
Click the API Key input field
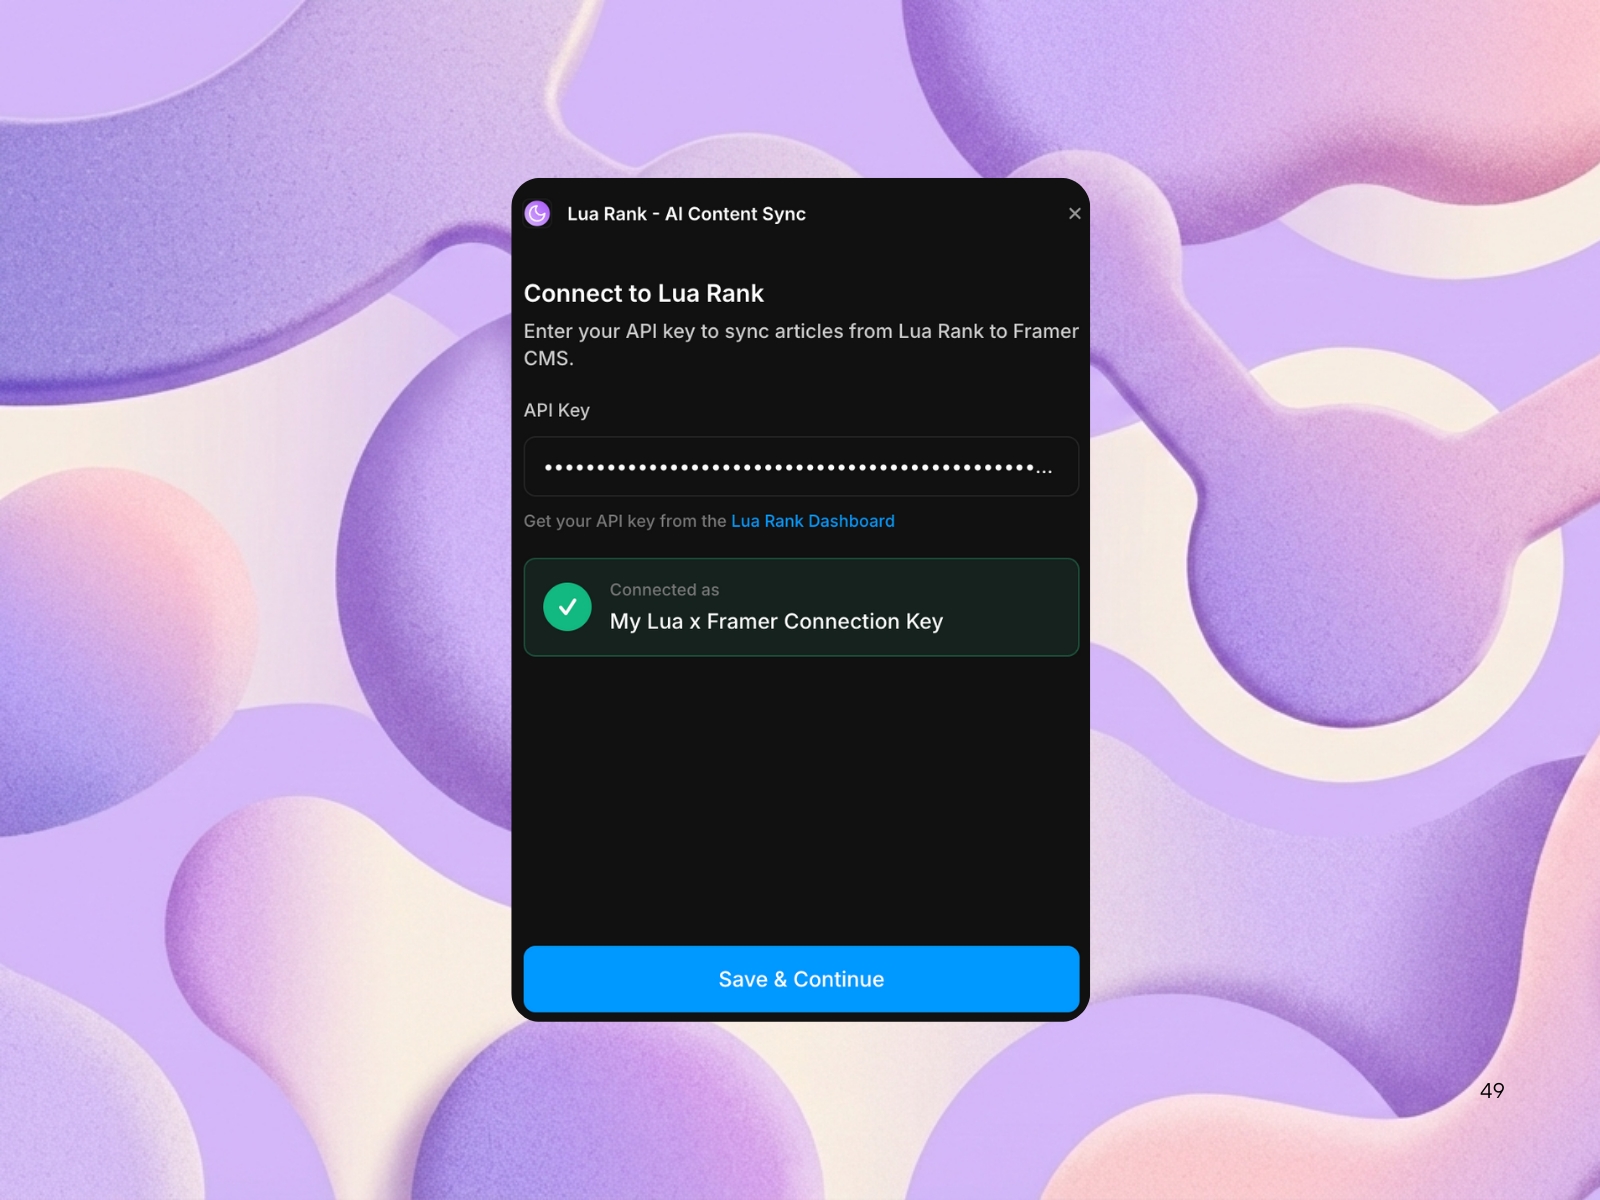(800, 466)
